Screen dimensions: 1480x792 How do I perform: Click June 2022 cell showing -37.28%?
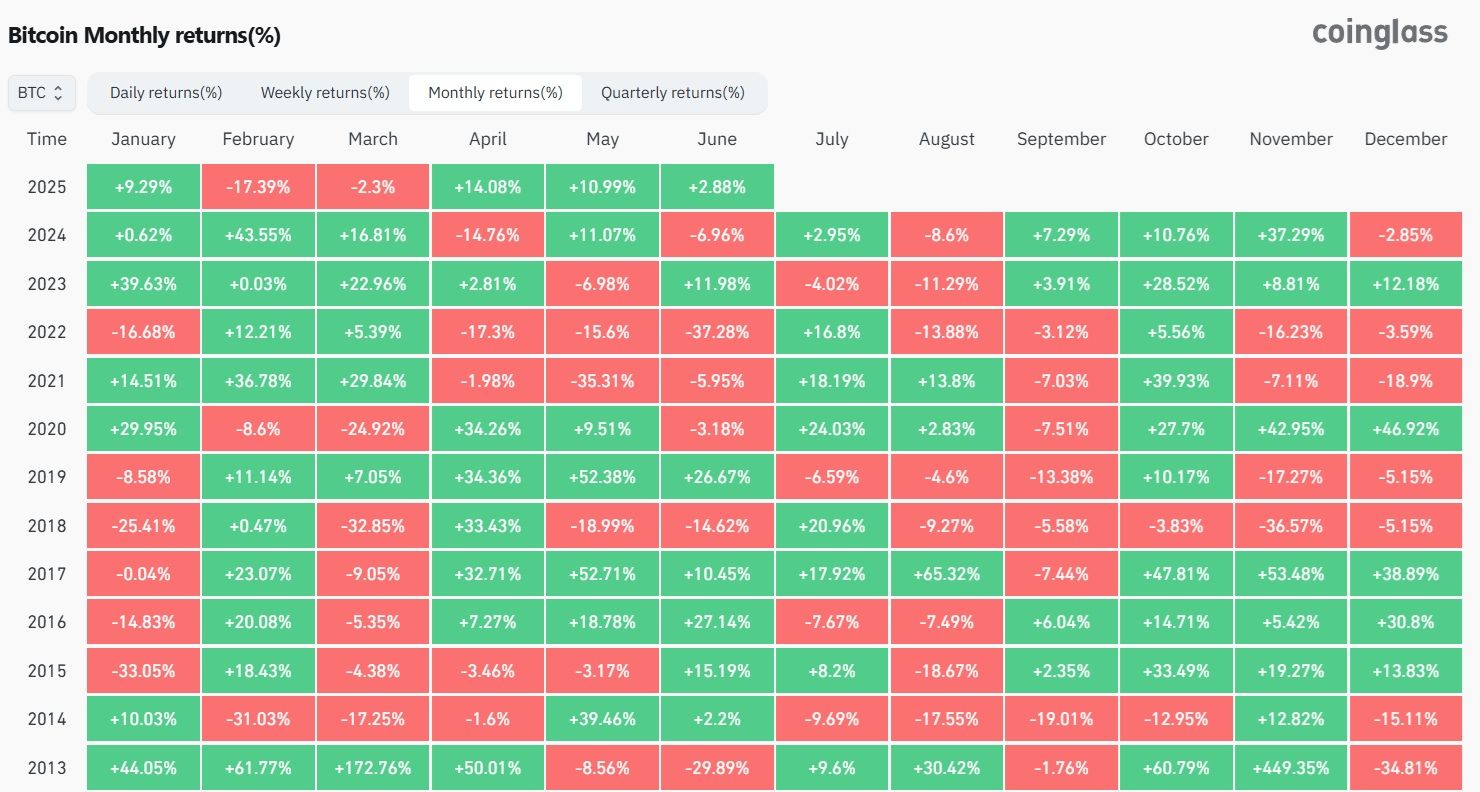point(717,332)
